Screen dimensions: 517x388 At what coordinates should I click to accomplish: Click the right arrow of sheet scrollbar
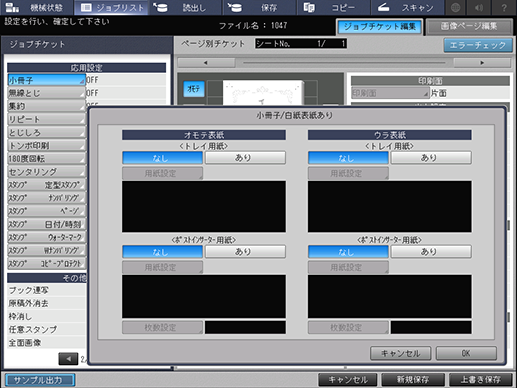click(x=482, y=63)
